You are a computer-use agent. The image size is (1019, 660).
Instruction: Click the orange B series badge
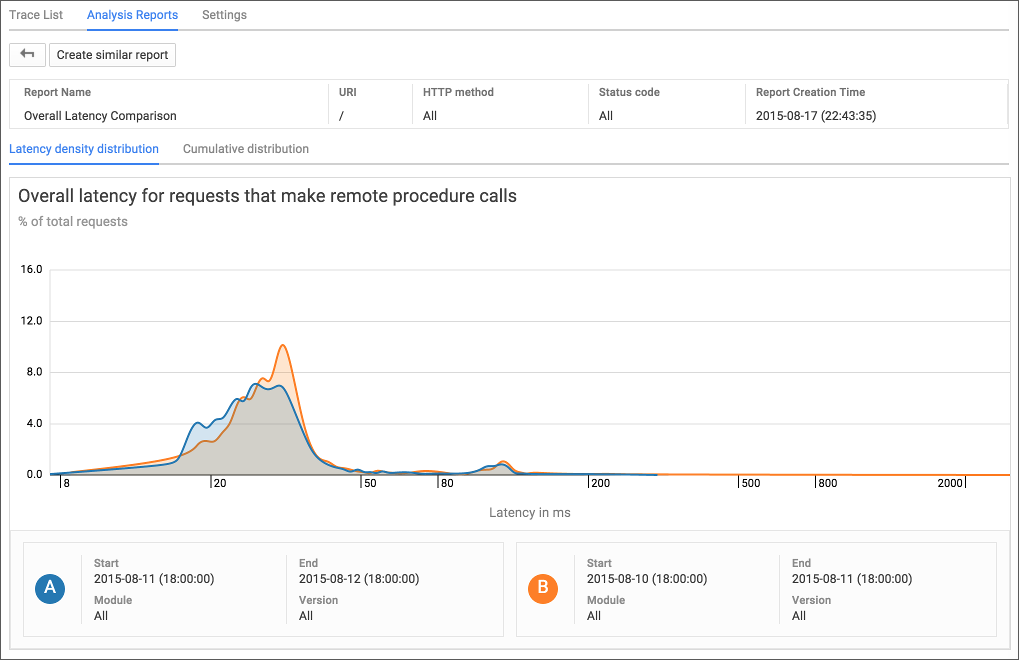click(542, 588)
